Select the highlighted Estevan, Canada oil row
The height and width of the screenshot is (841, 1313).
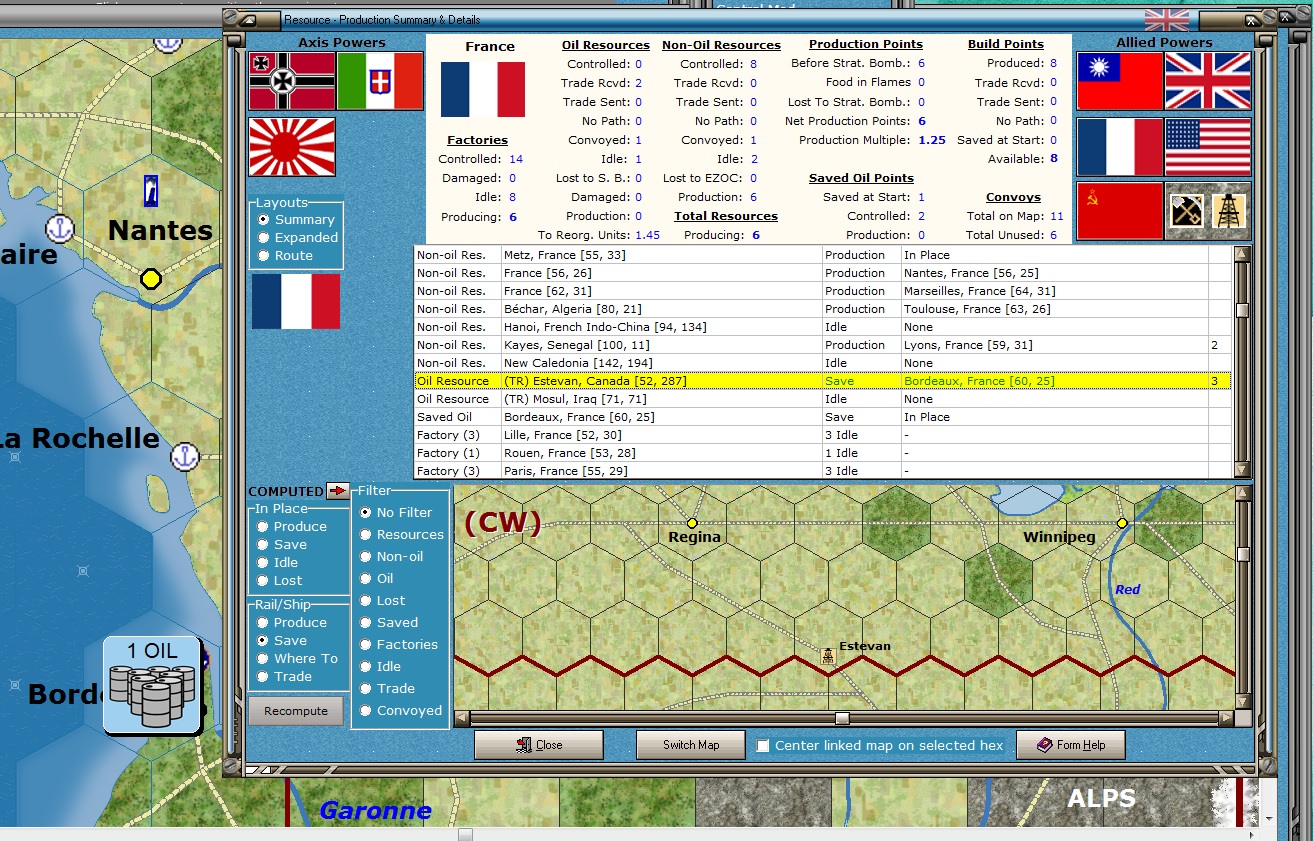822,381
